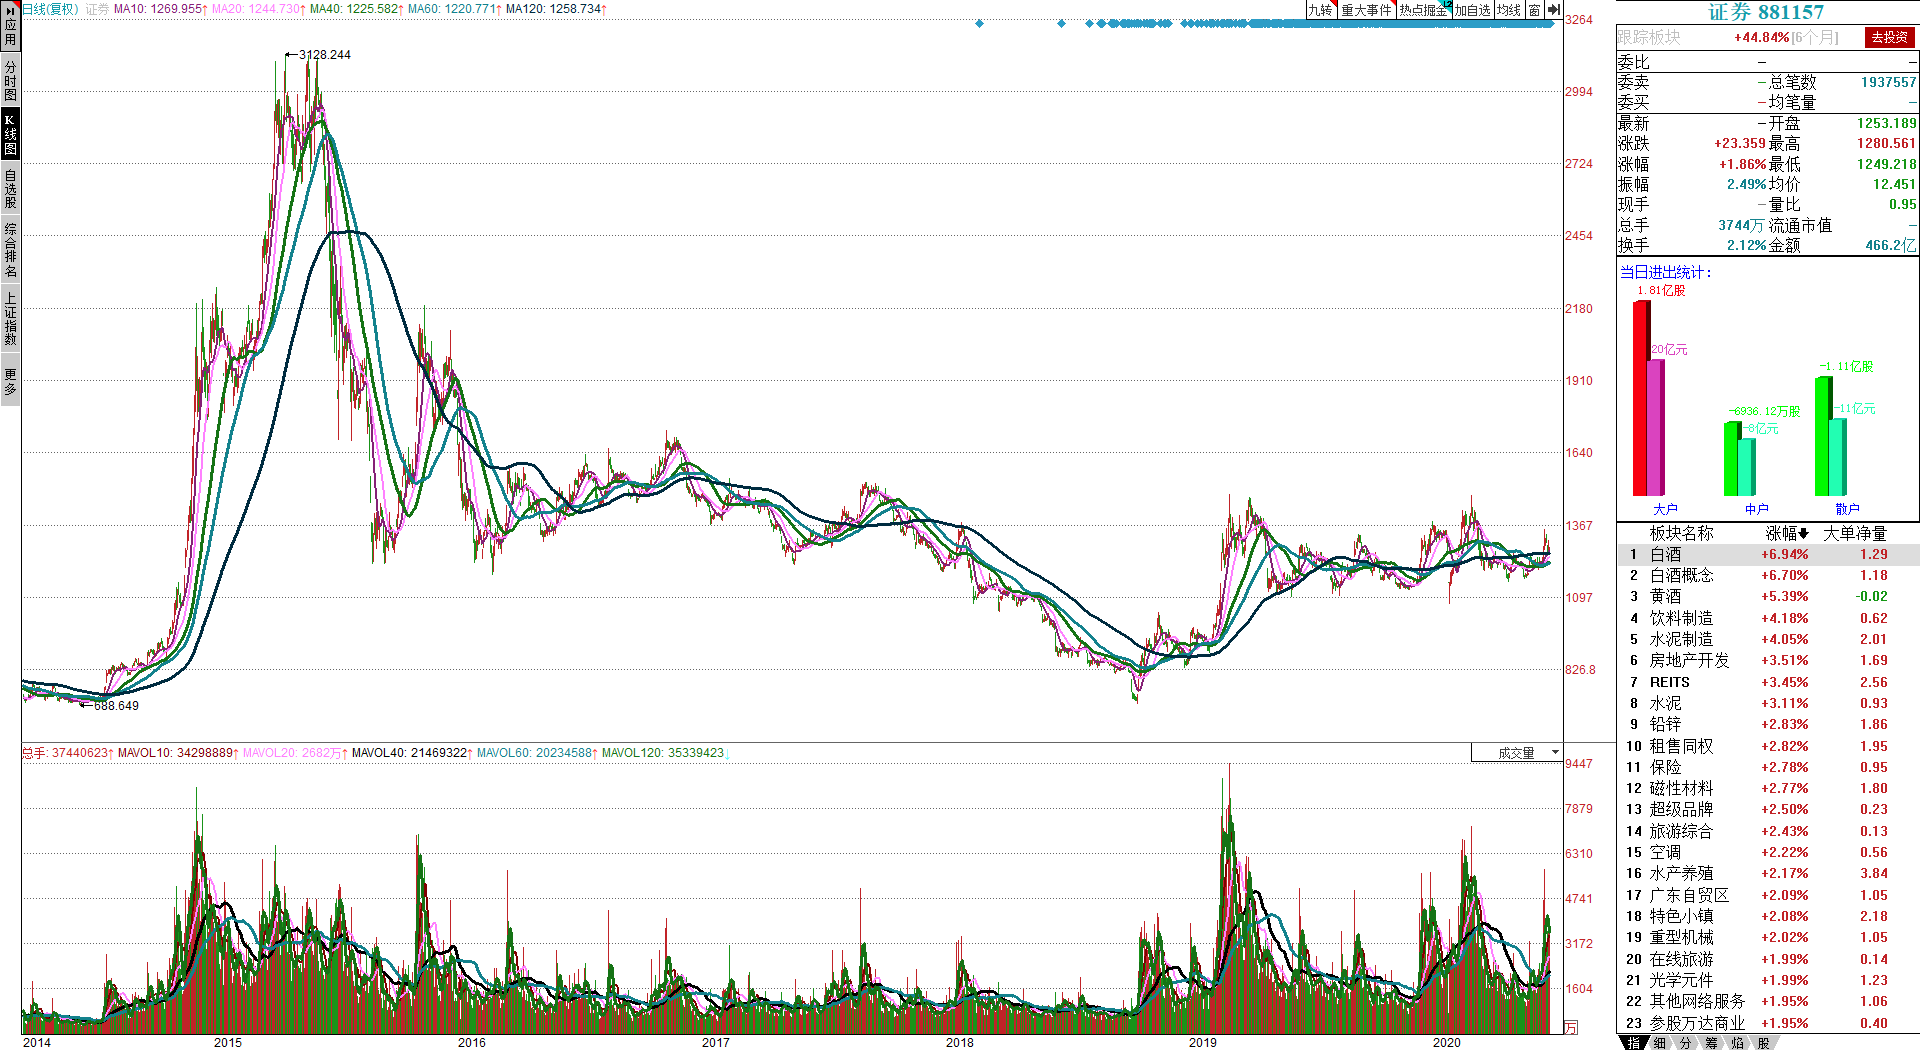Click the MA10 value label
This screenshot has width=1920, height=1051.
pyautogui.click(x=160, y=9)
